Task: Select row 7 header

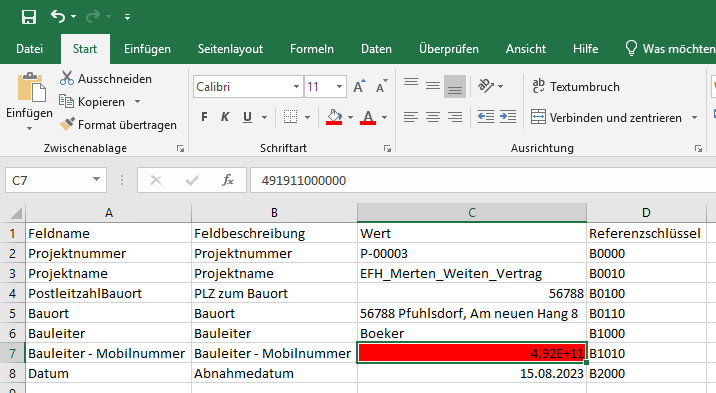Action: 12,353
